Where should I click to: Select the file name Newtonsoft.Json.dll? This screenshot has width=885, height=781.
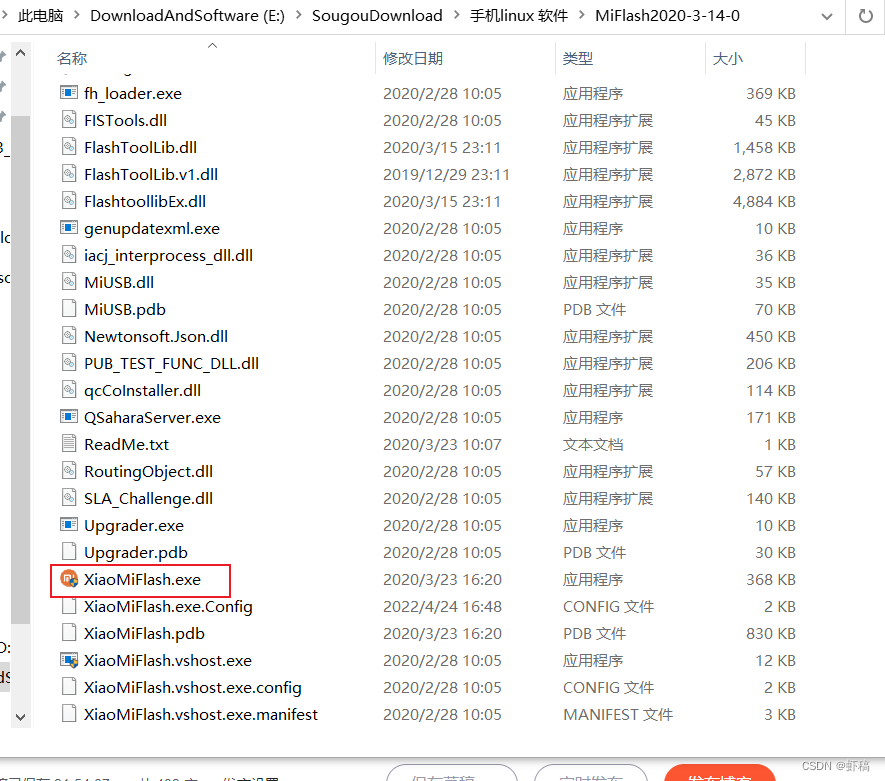tap(156, 336)
